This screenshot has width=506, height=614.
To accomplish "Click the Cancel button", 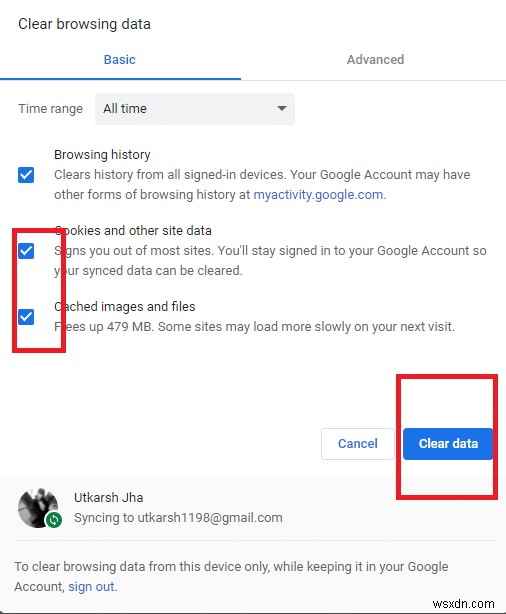I will [358, 444].
